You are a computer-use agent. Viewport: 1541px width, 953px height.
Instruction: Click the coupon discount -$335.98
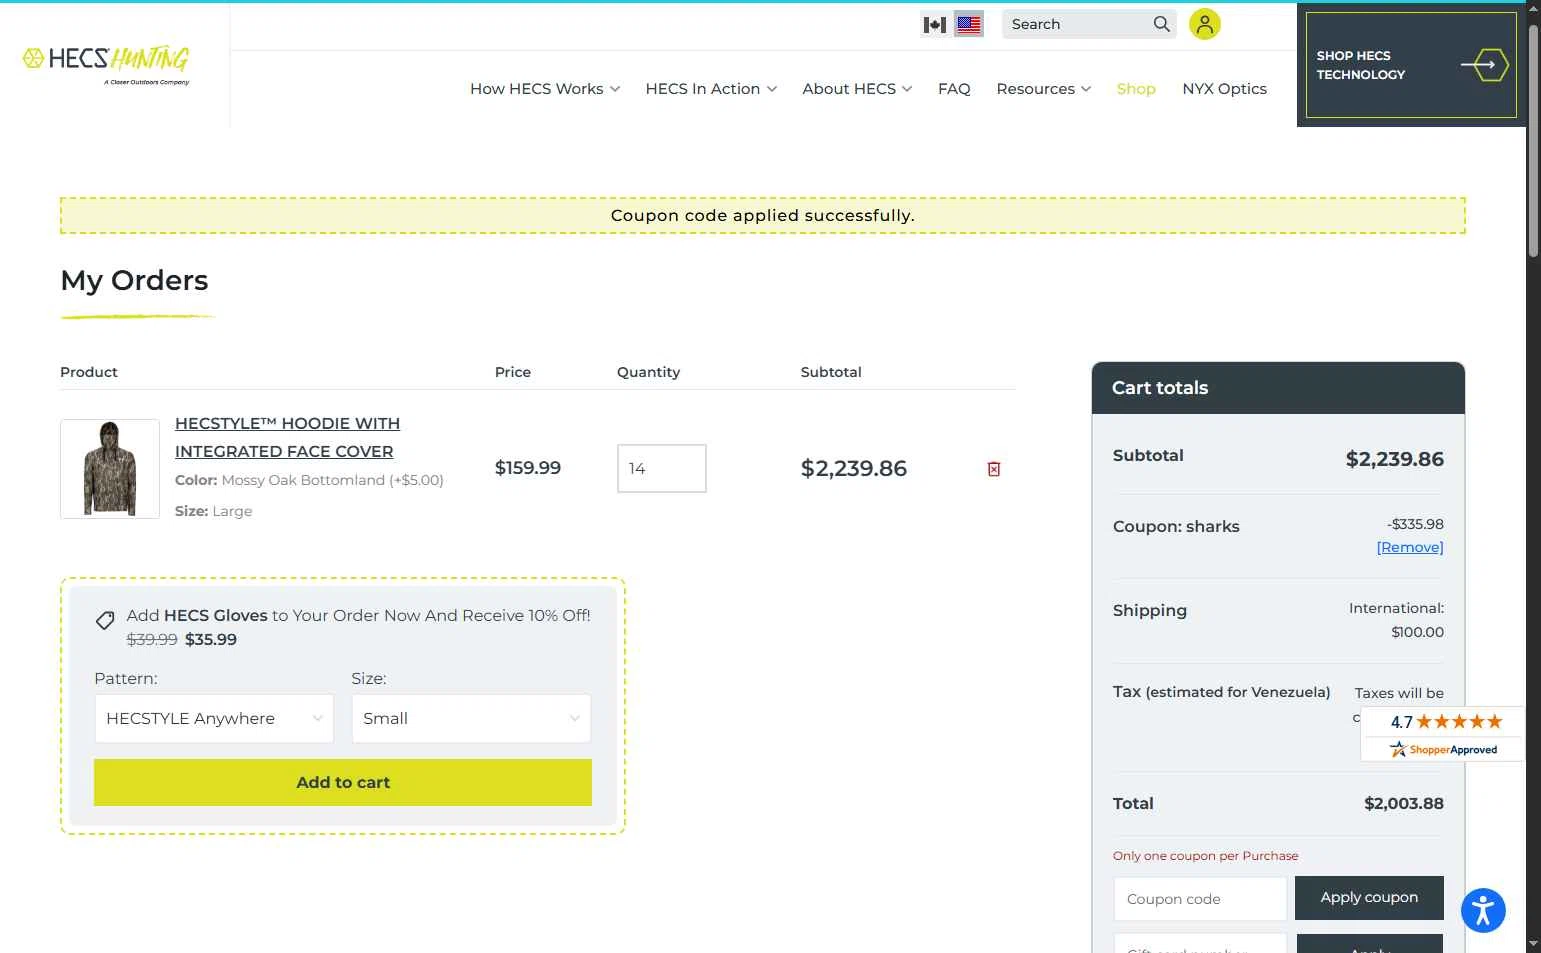click(x=1415, y=524)
